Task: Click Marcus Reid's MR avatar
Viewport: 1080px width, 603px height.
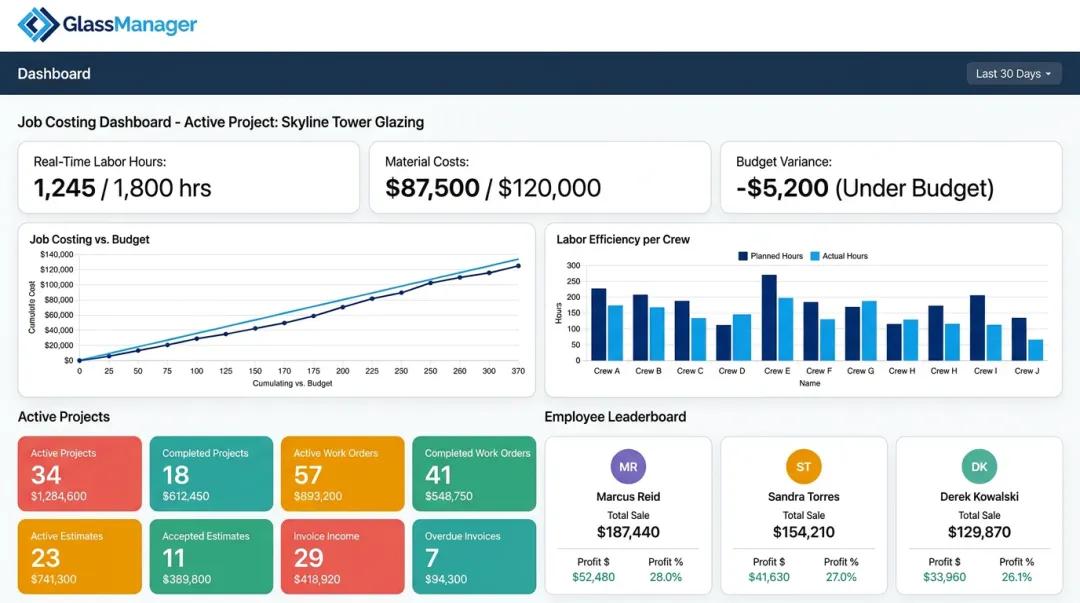Action: [627, 467]
